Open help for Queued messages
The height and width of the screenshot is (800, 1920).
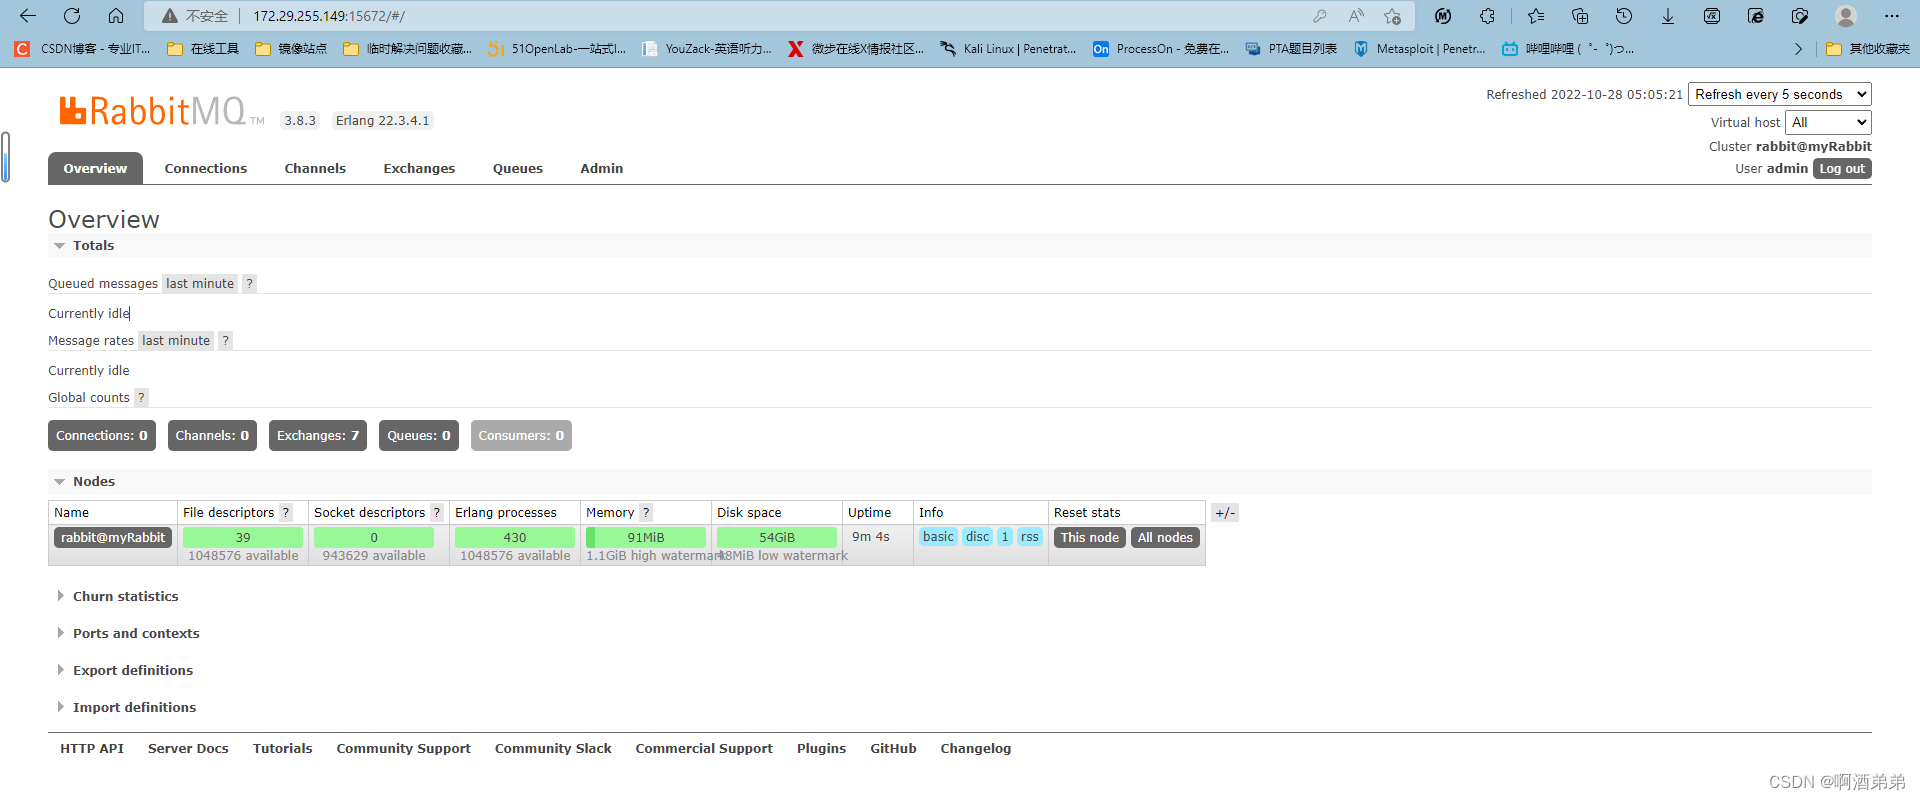point(250,283)
